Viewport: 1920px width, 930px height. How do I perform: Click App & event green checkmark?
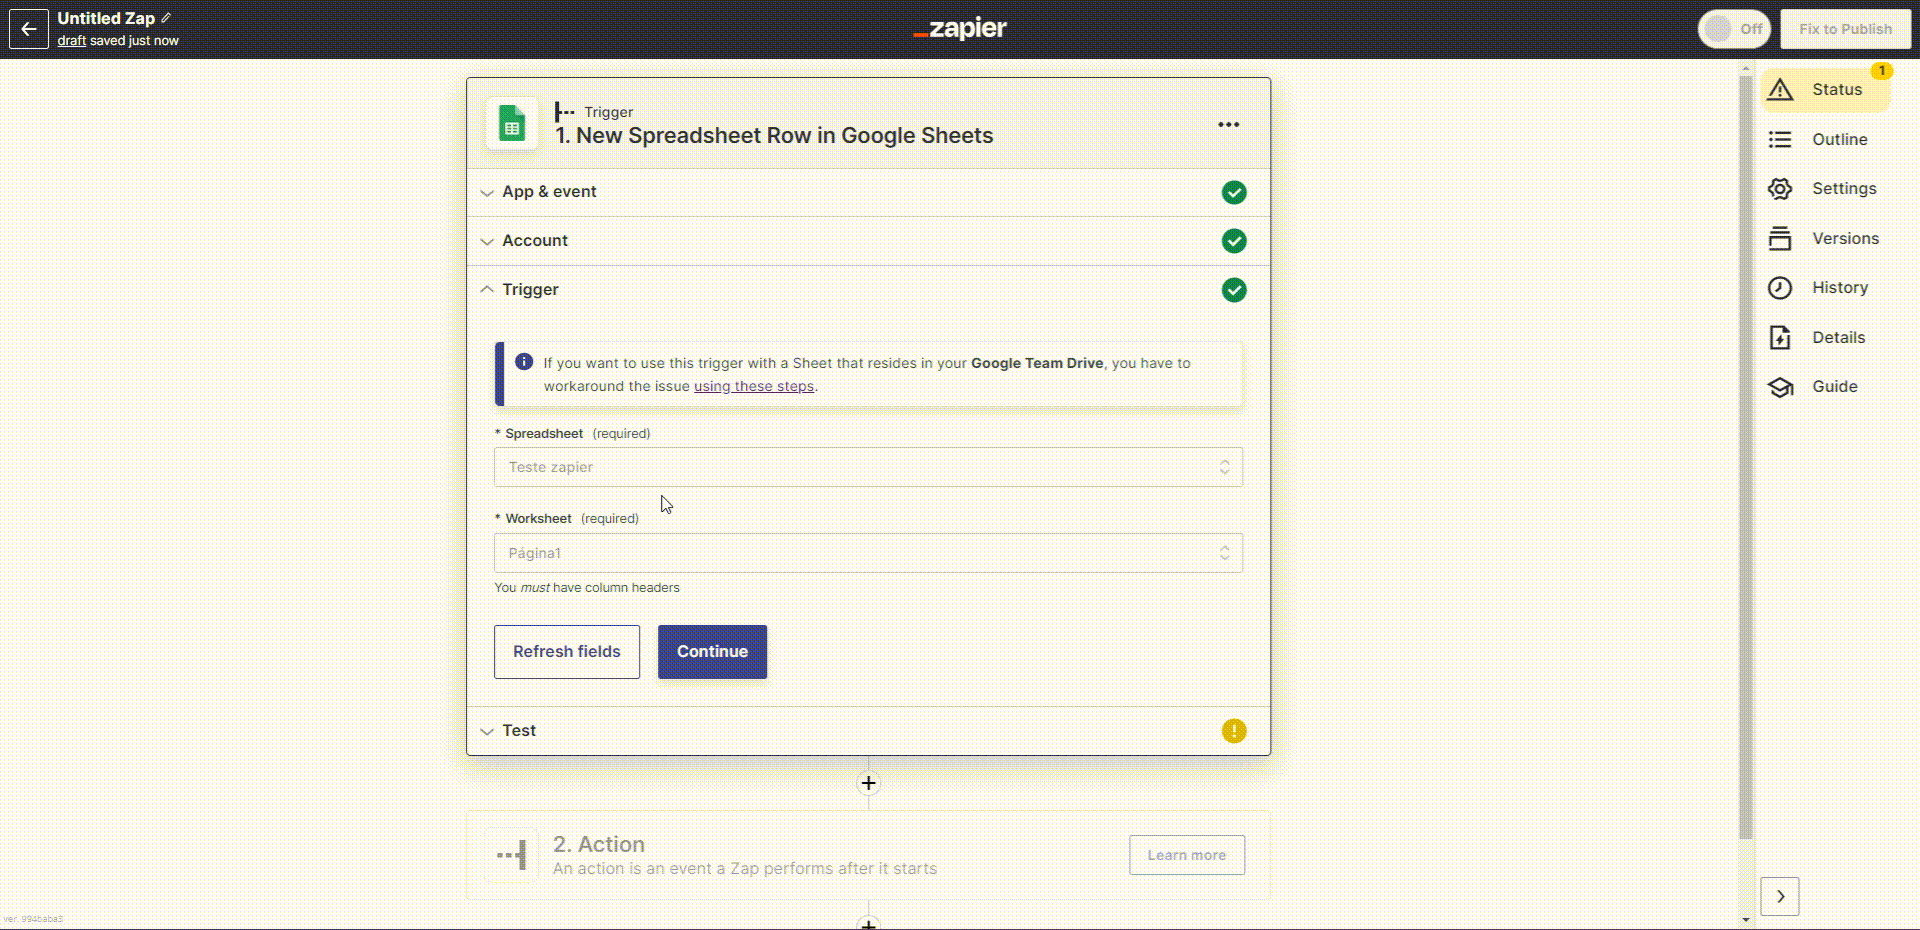(x=1234, y=192)
